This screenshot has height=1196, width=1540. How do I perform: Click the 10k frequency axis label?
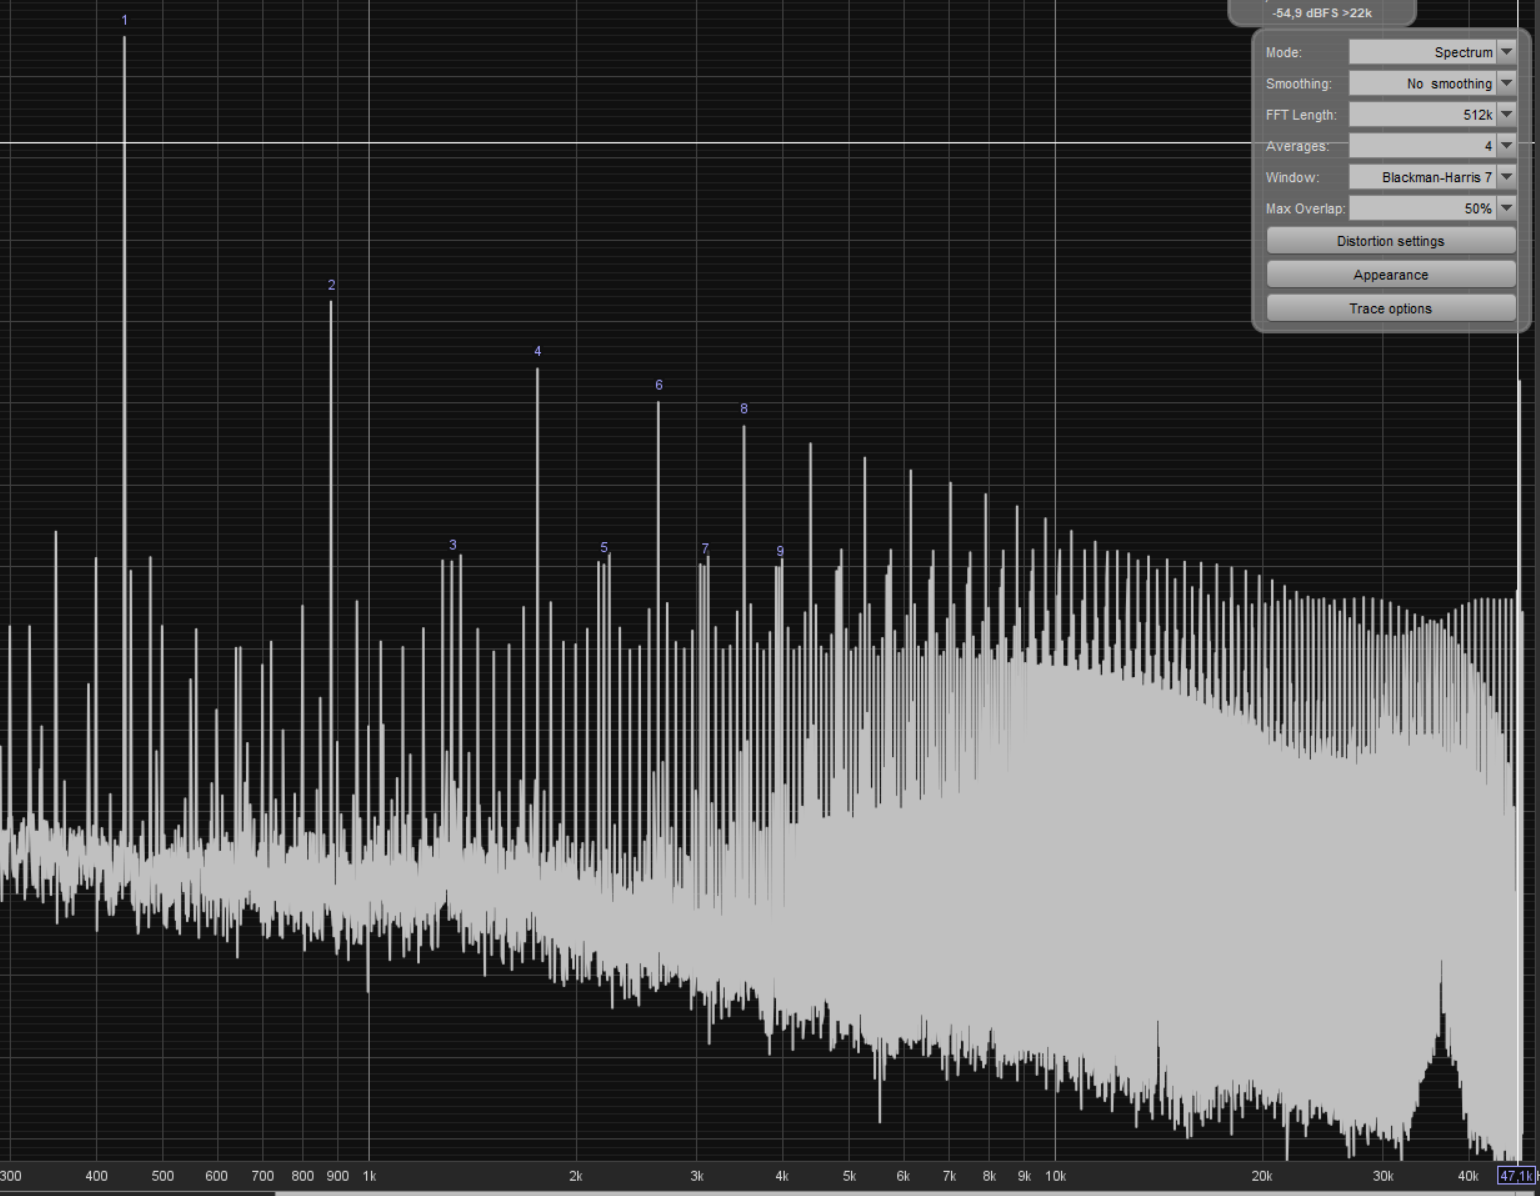(x=1056, y=1176)
